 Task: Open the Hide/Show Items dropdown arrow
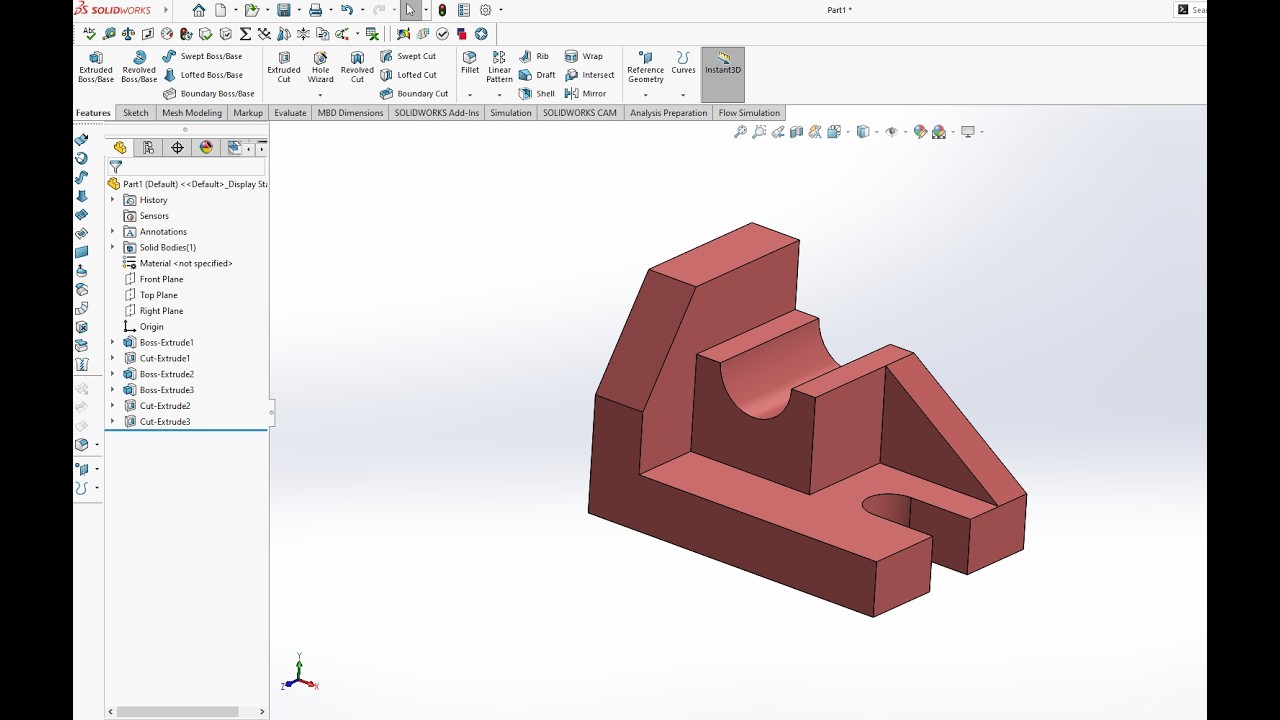906,132
